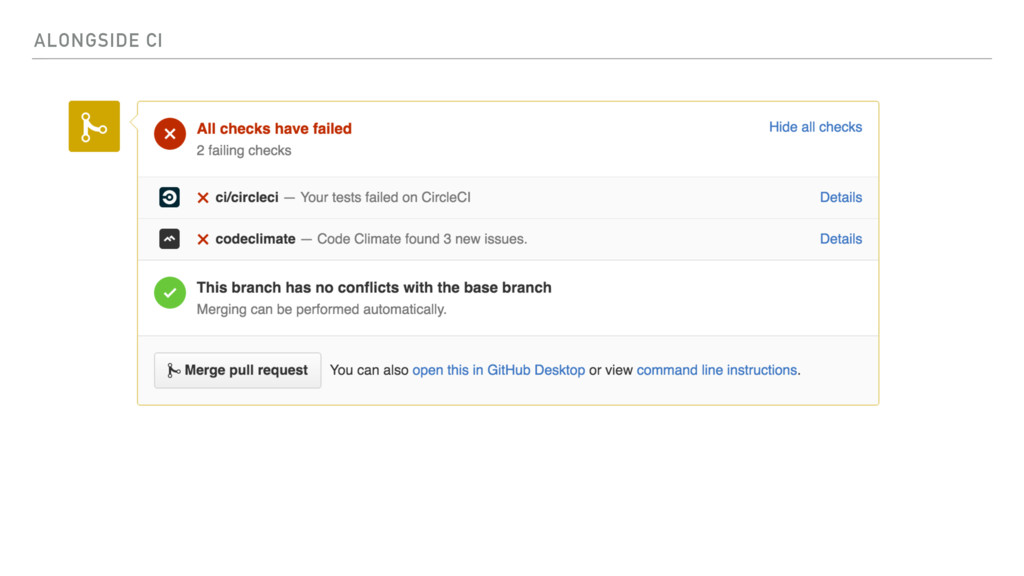Open Details for ci/circleci check

pyautogui.click(x=840, y=197)
